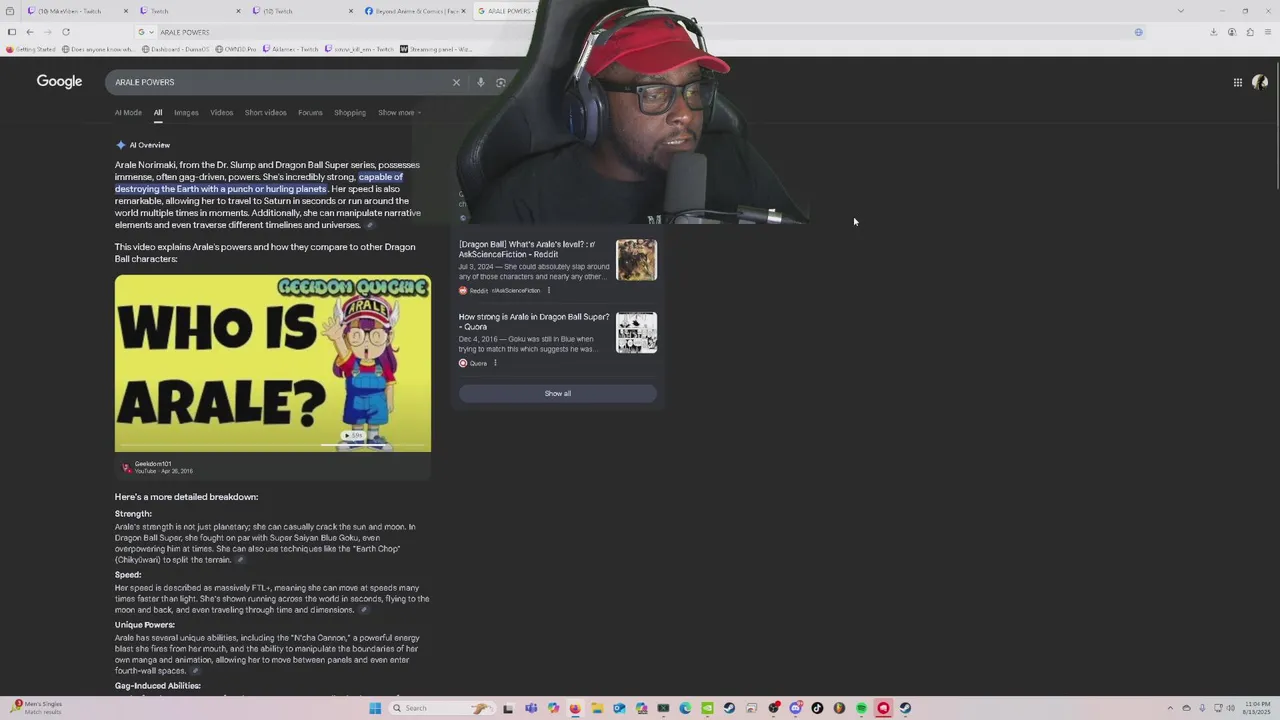Open Firefox from the taskbar
Image resolution: width=1280 pixels, height=720 pixels.
pos(575,708)
